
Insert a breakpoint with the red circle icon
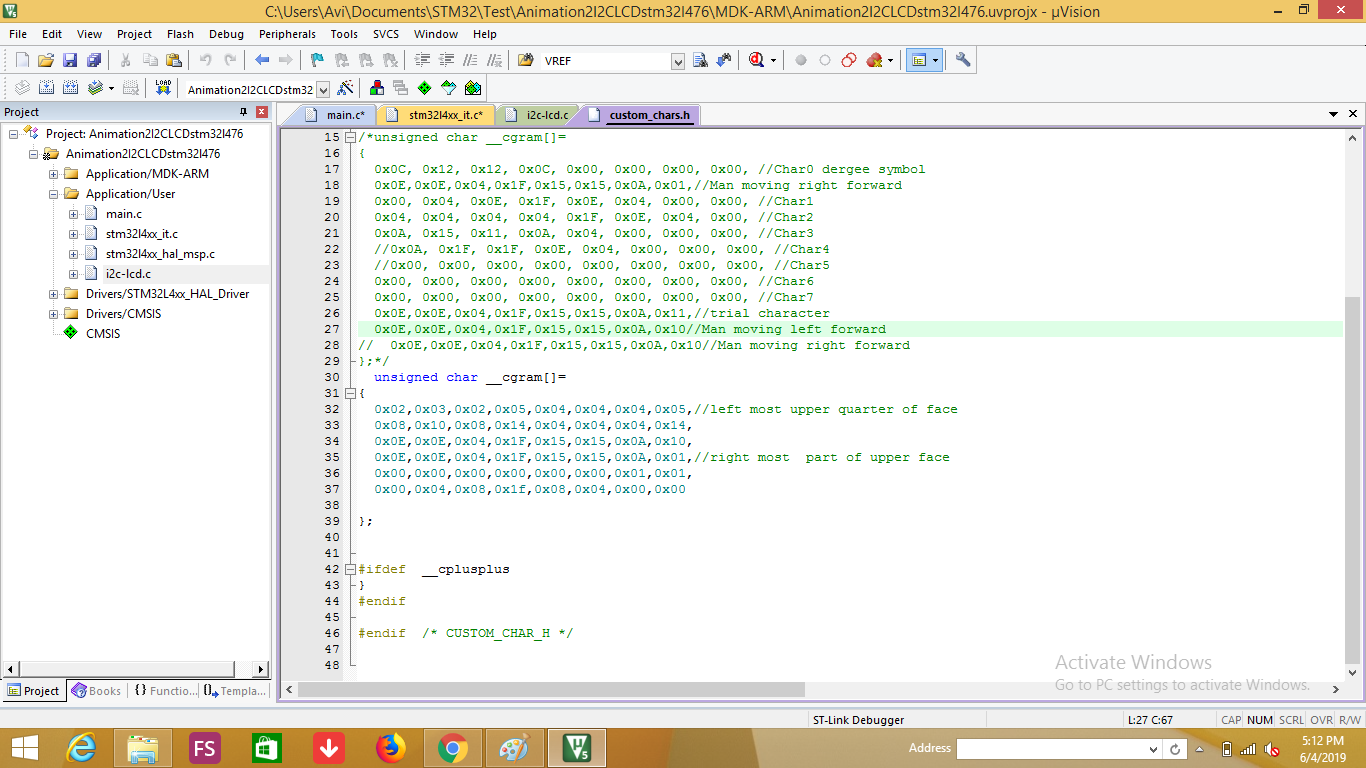[x=801, y=60]
